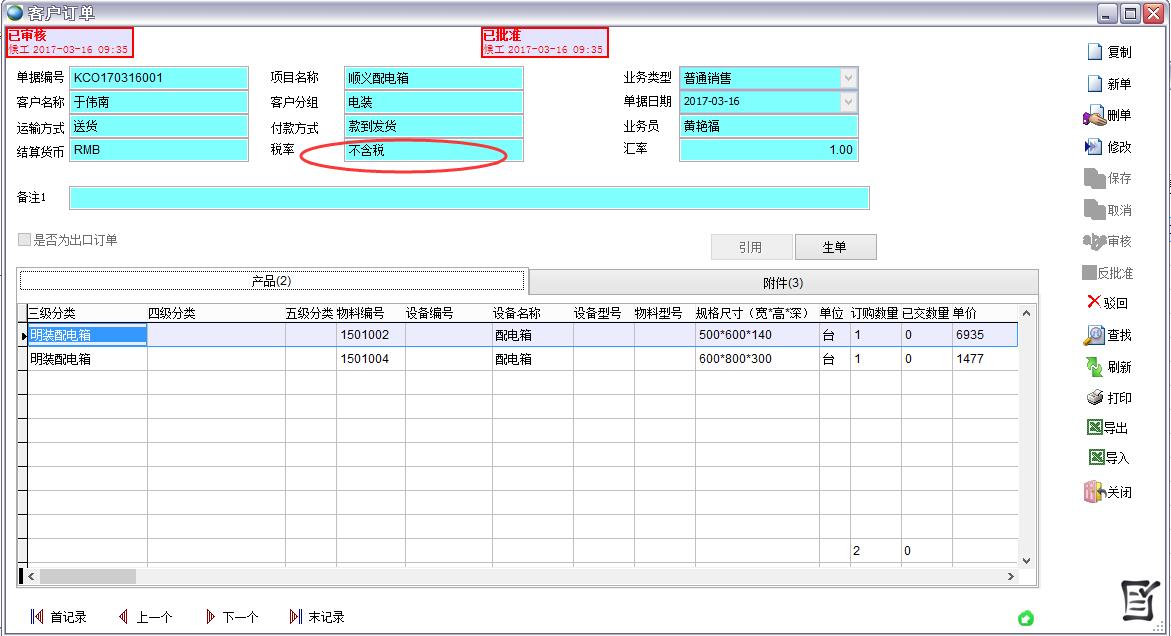Click the 打印 (Print) icon
This screenshot has width=1171, height=636.
pos(1110,397)
